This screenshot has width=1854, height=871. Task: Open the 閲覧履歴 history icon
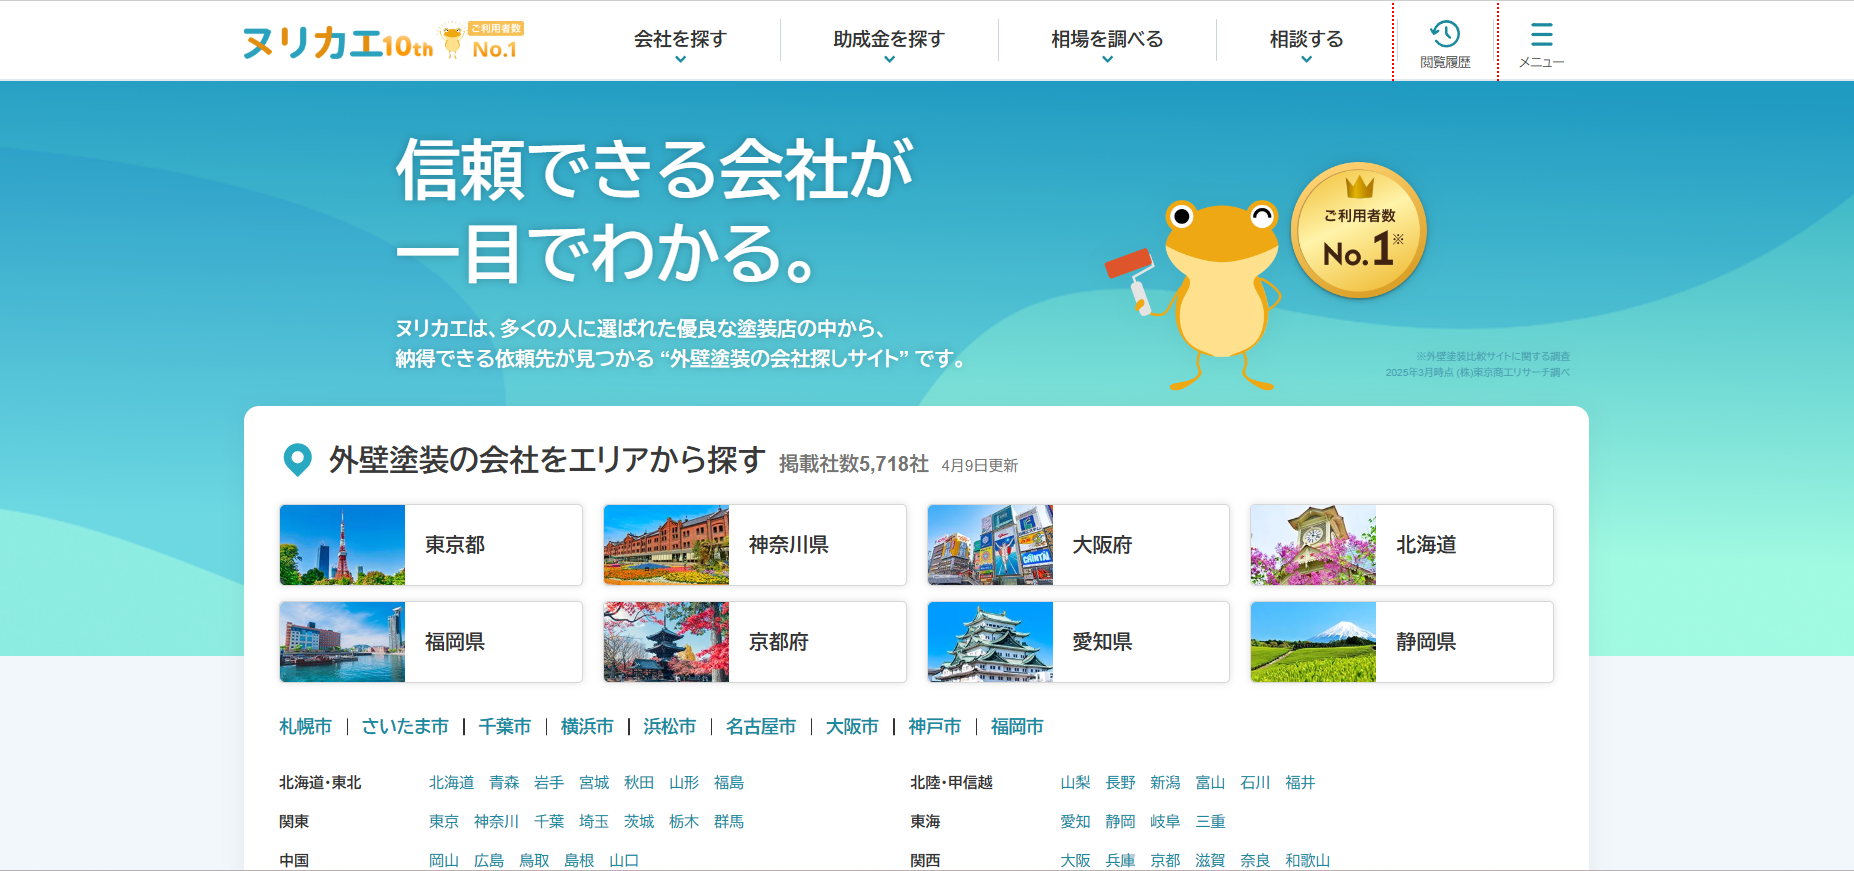1445,42
